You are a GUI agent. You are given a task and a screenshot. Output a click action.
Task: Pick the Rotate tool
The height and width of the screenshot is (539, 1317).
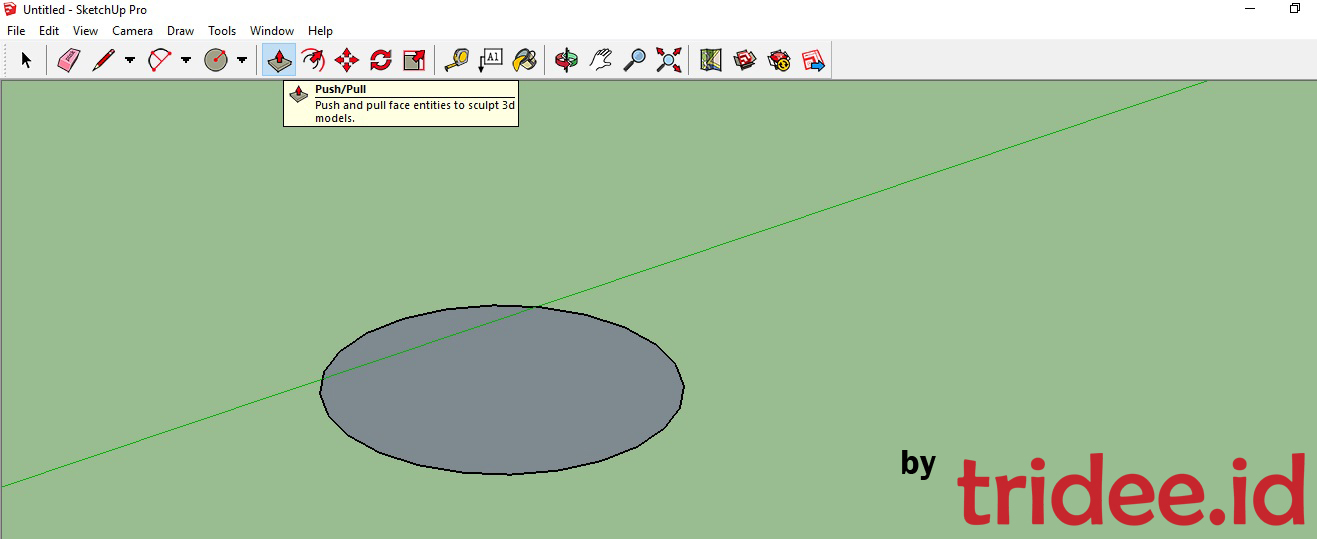click(x=380, y=60)
